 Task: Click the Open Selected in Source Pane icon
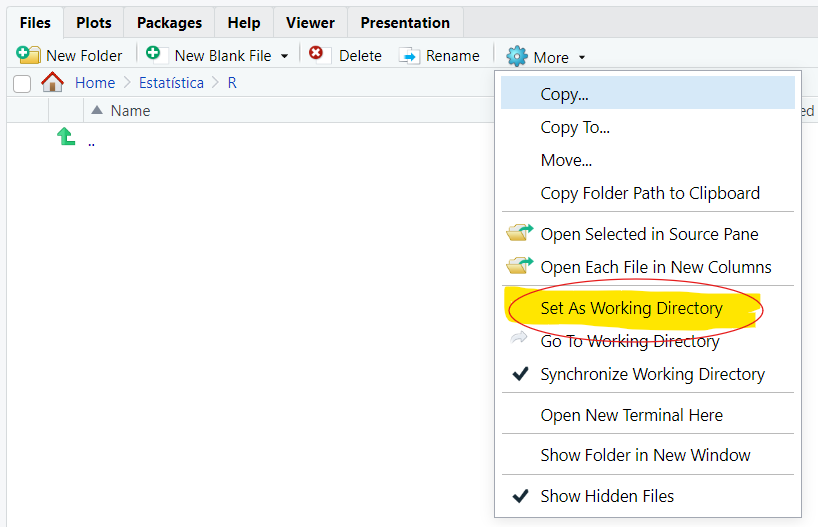point(519,233)
